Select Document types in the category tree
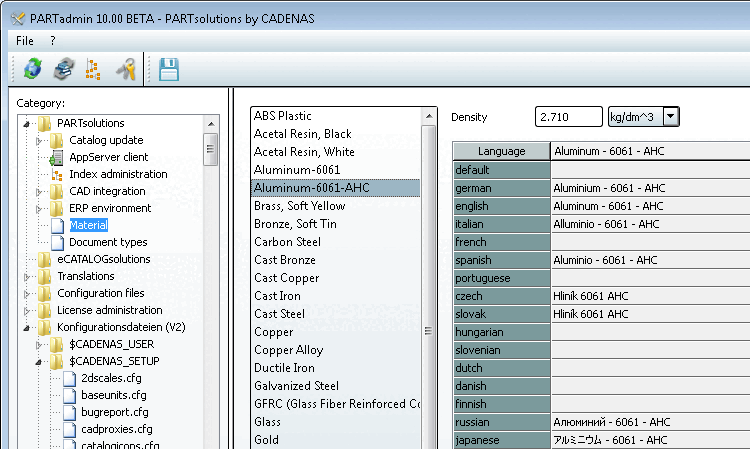Viewport: 750px width, 449px height. click(x=108, y=242)
